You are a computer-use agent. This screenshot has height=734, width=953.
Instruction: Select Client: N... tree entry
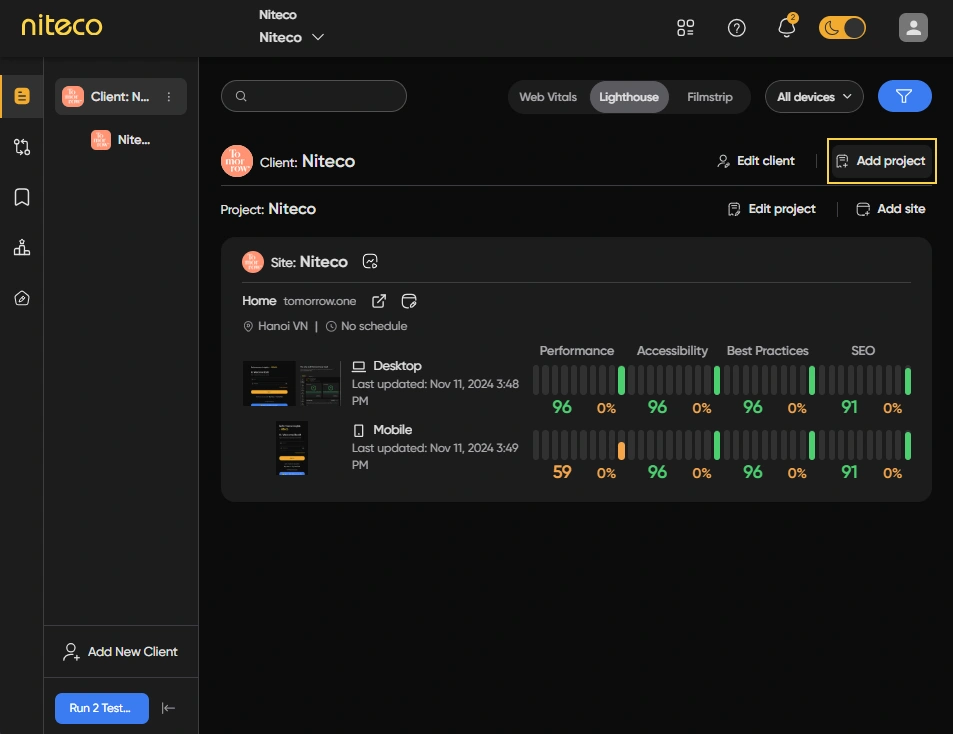[120, 97]
